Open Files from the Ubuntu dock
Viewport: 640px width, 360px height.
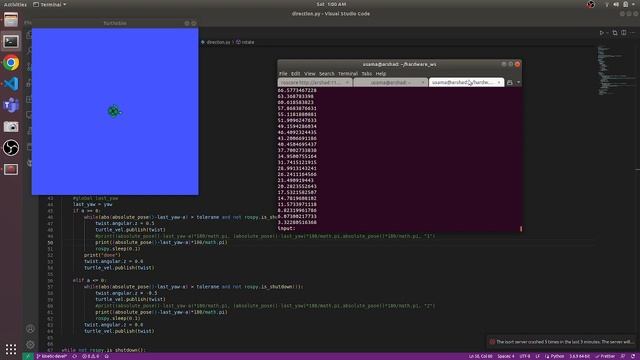11,20
